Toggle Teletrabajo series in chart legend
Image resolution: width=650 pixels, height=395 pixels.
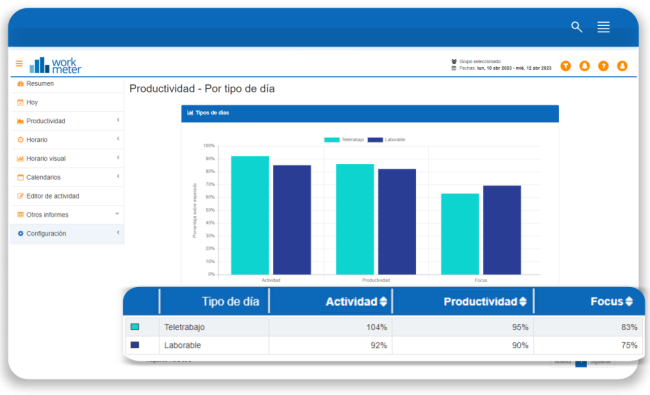(x=344, y=140)
